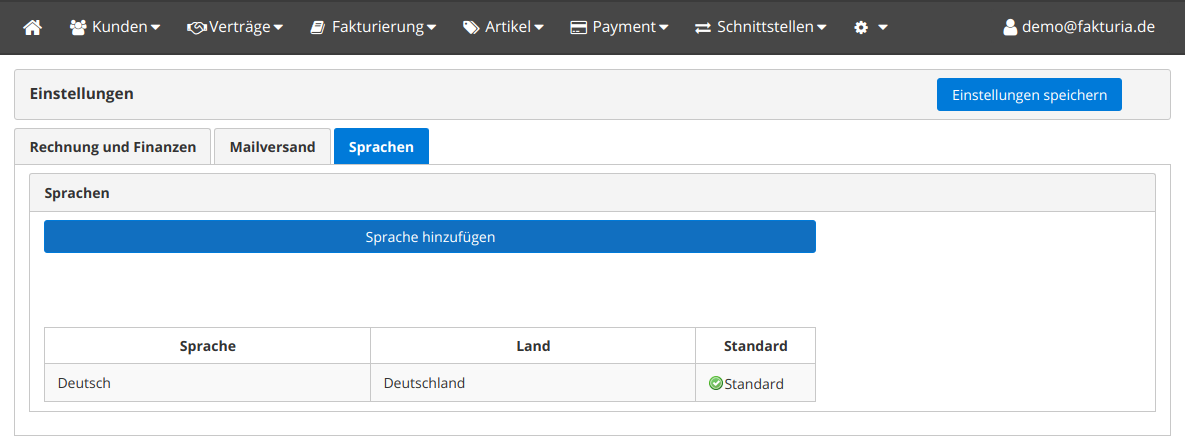
Task: Click the Verträge handshake icon
Action: 196,28
